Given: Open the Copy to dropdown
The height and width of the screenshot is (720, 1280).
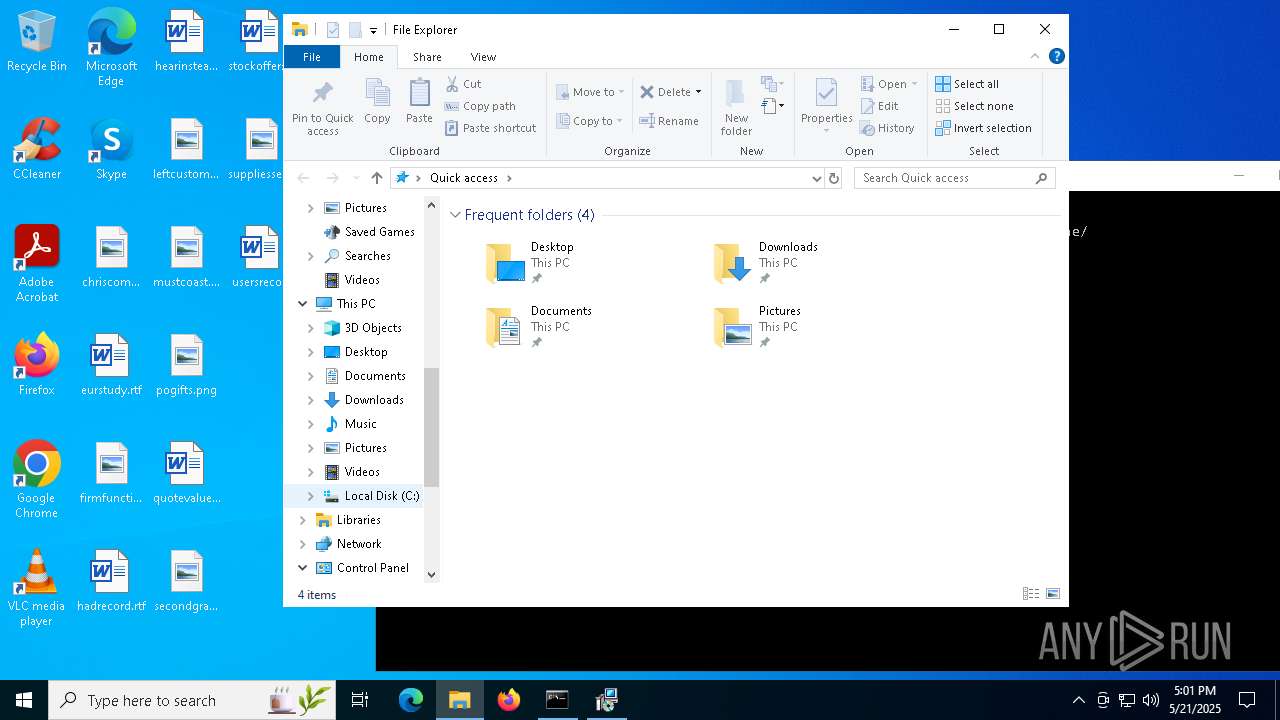Looking at the screenshot, I should 590,121.
